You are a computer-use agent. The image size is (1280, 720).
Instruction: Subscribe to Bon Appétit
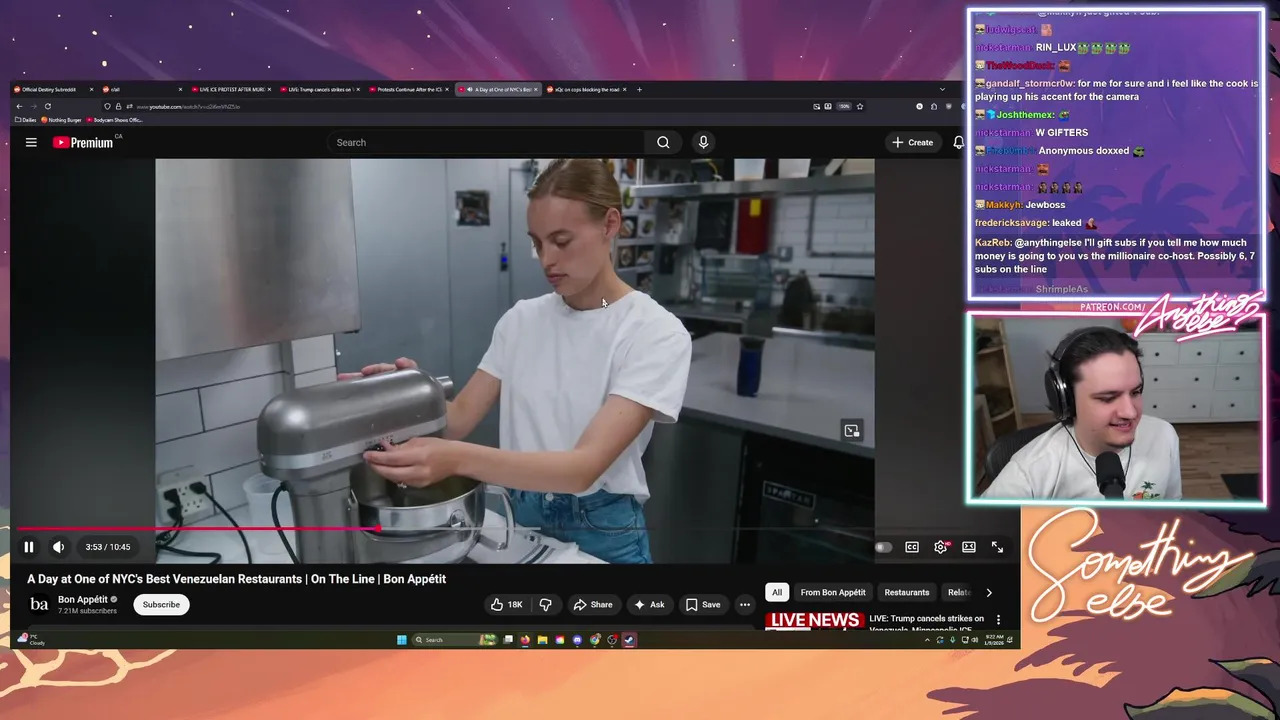click(x=161, y=604)
